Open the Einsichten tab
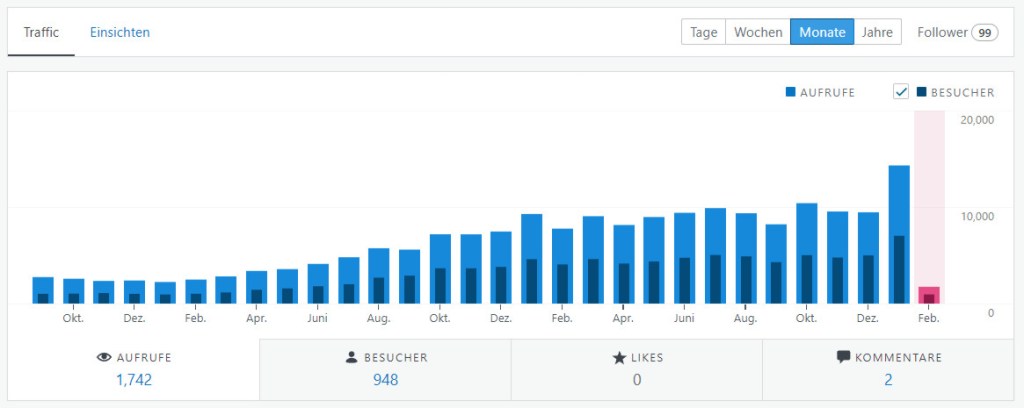The height and width of the screenshot is (408, 1024). pos(120,32)
